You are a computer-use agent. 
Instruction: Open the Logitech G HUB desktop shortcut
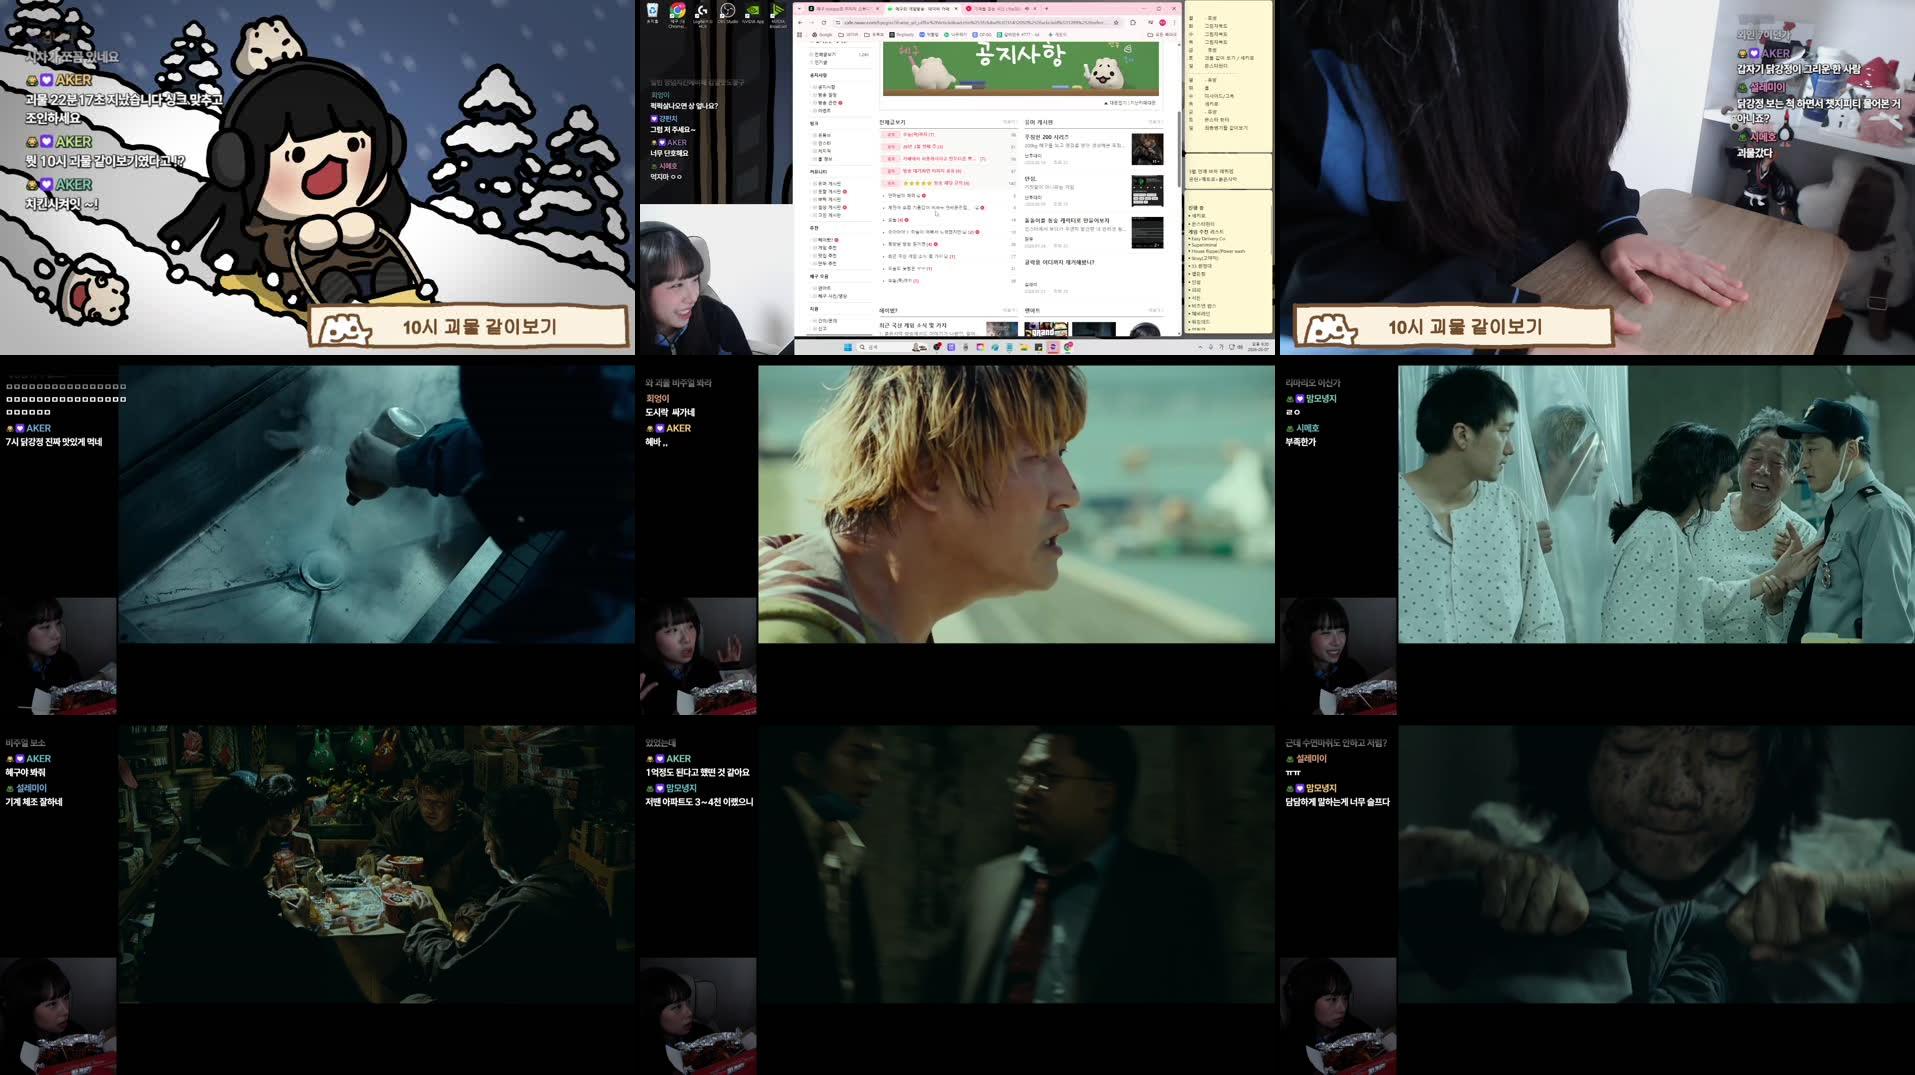pyautogui.click(x=703, y=10)
